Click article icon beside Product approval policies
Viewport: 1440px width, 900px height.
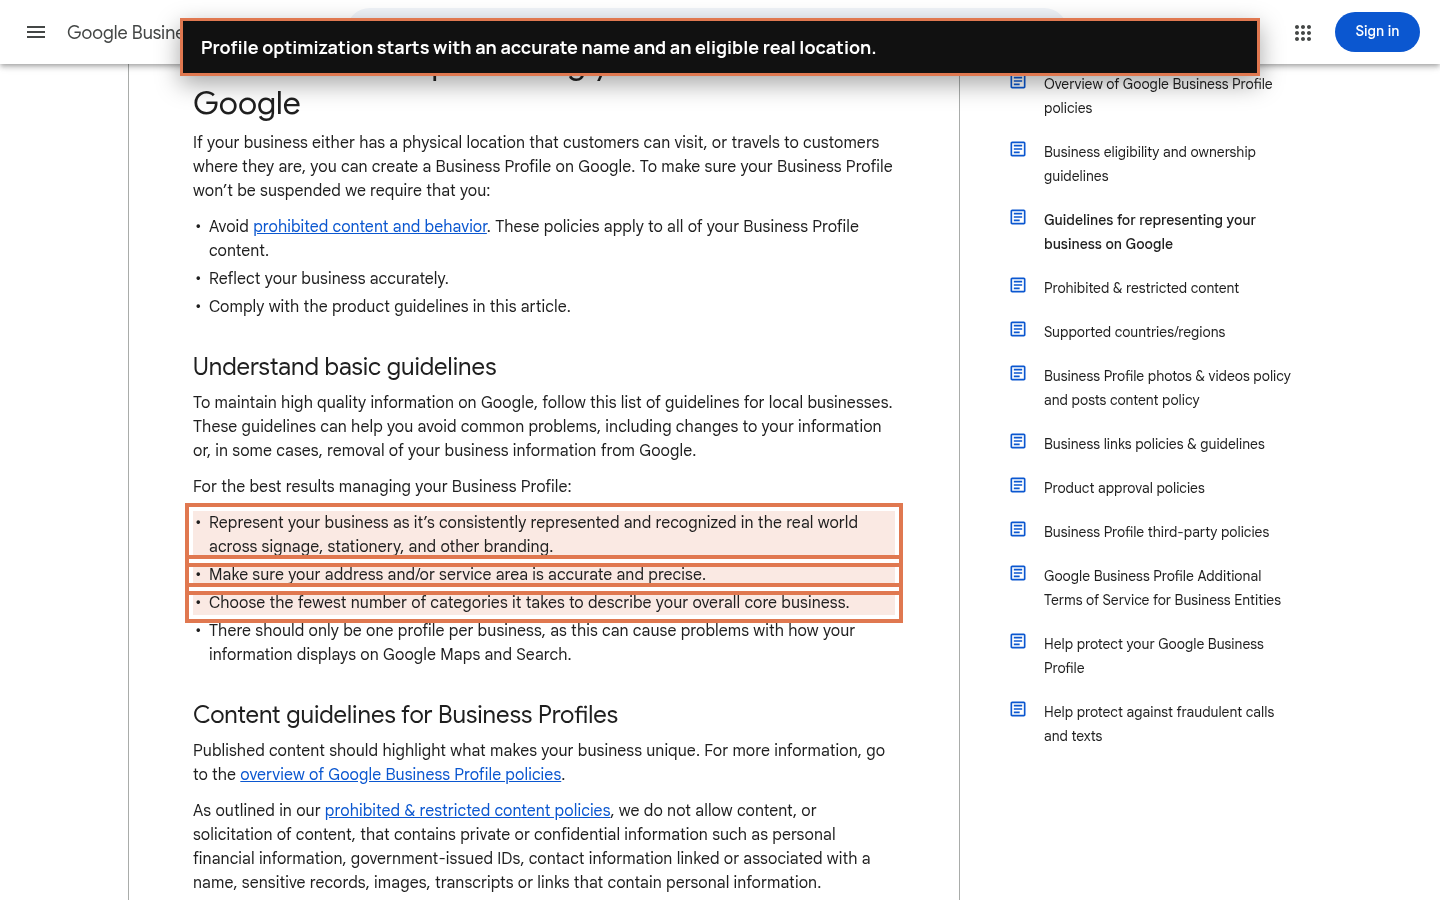pos(1018,485)
